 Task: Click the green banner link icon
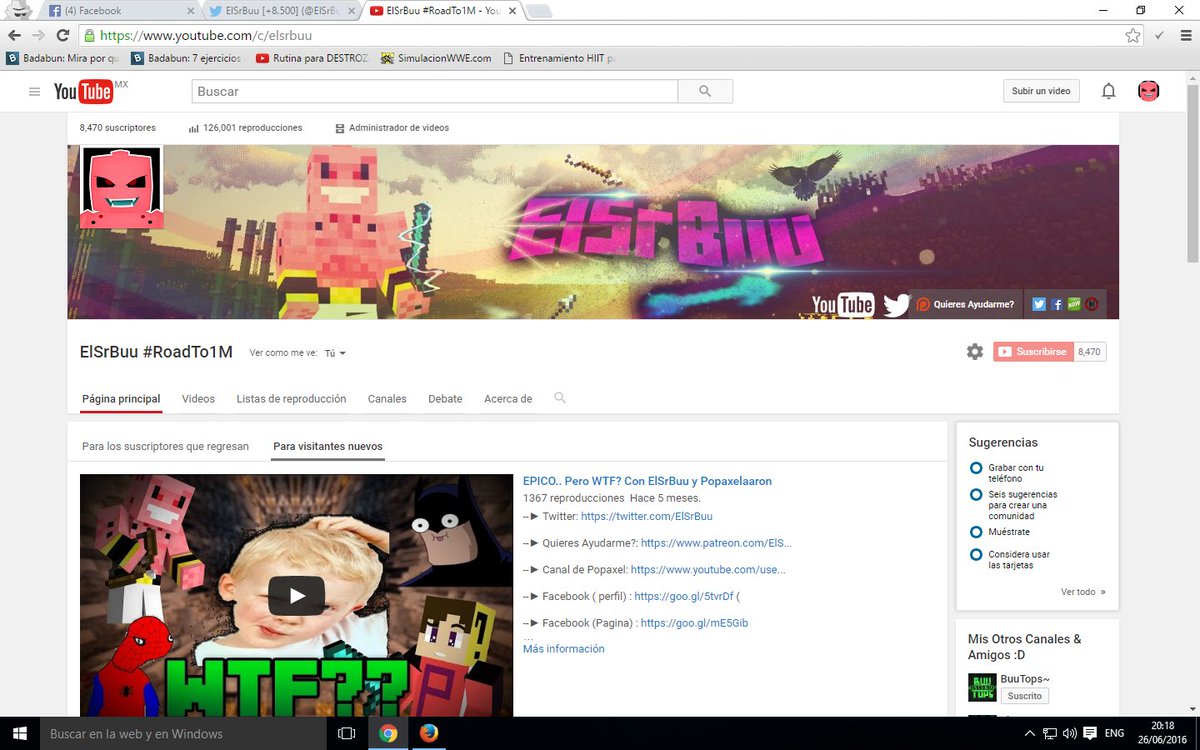pyautogui.click(x=1074, y=304)
